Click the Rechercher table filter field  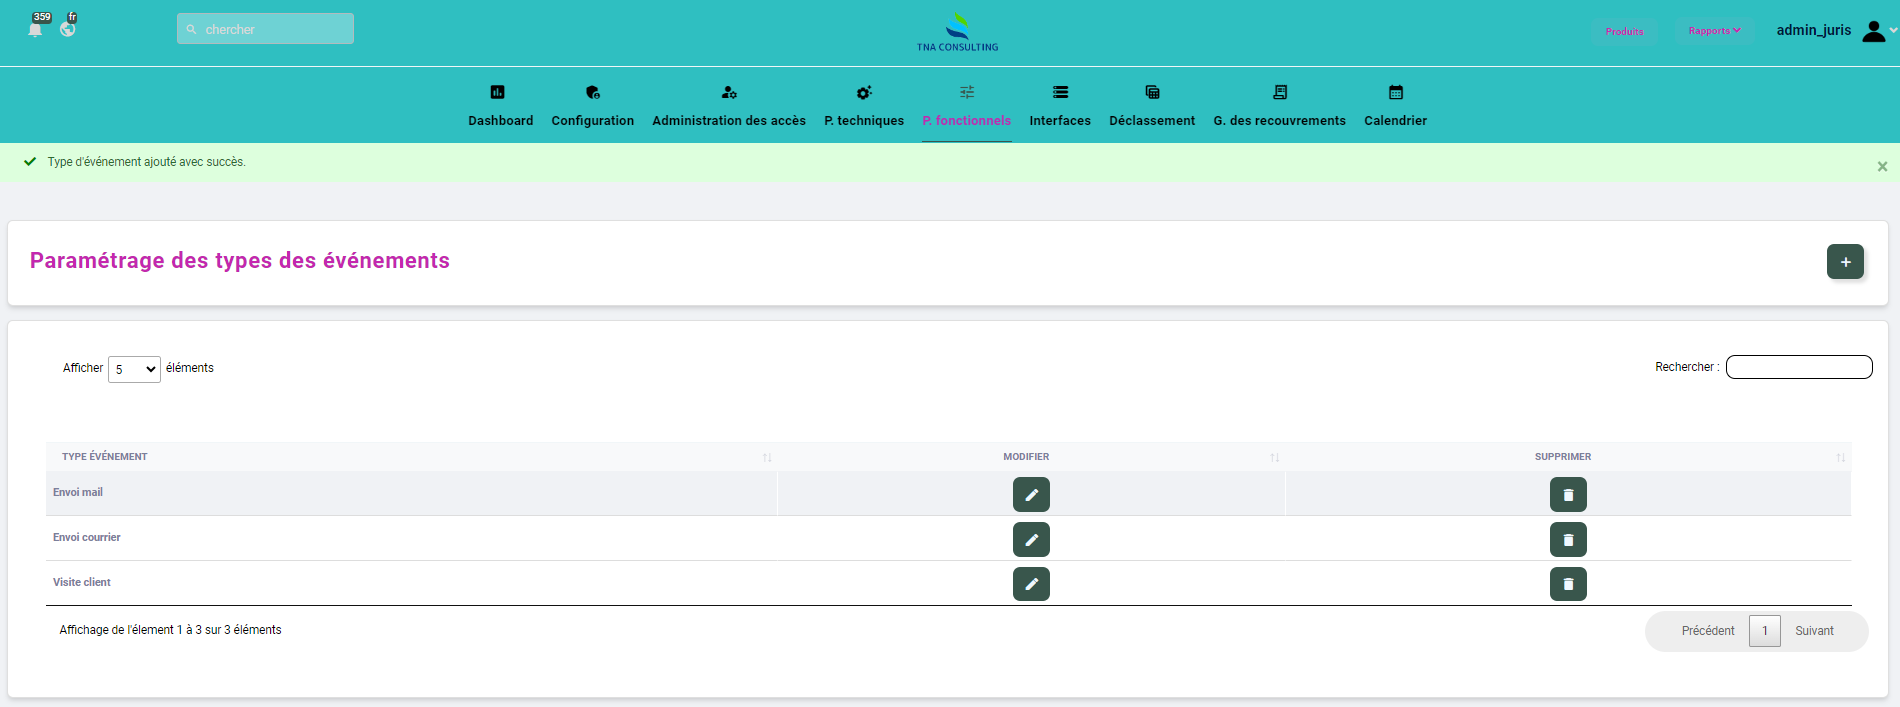[1798, 367]
